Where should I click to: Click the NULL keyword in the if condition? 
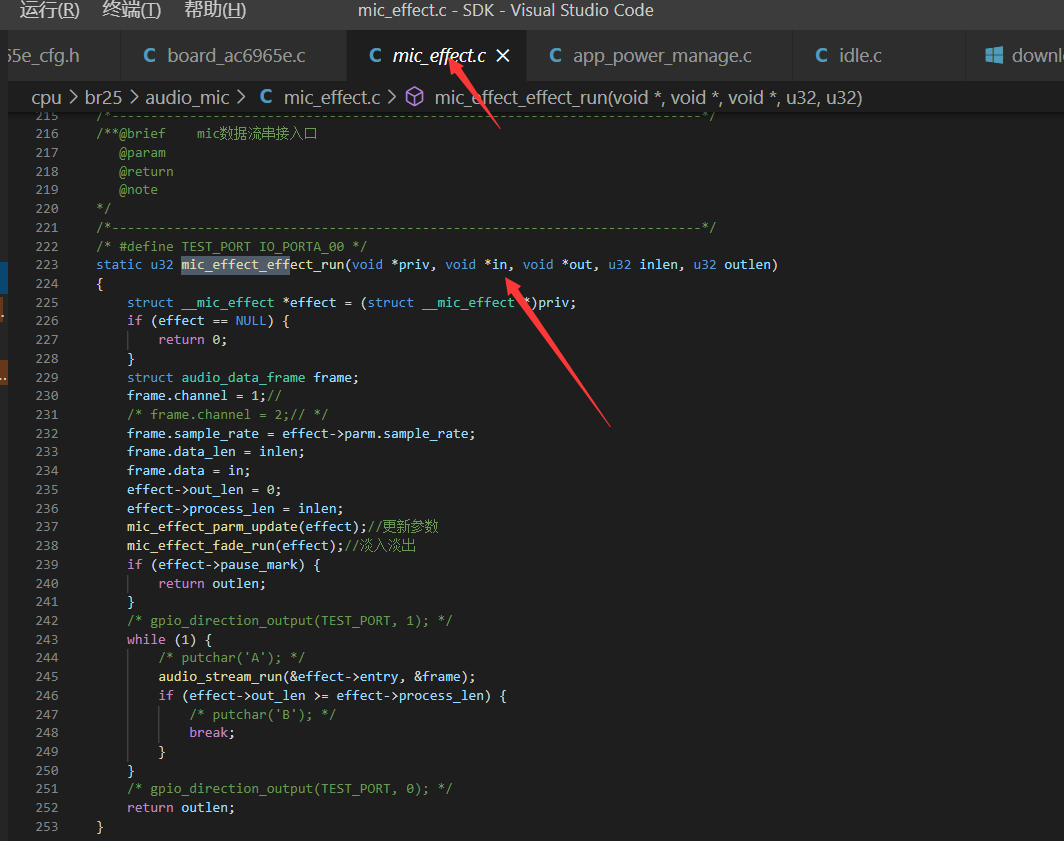251,321
